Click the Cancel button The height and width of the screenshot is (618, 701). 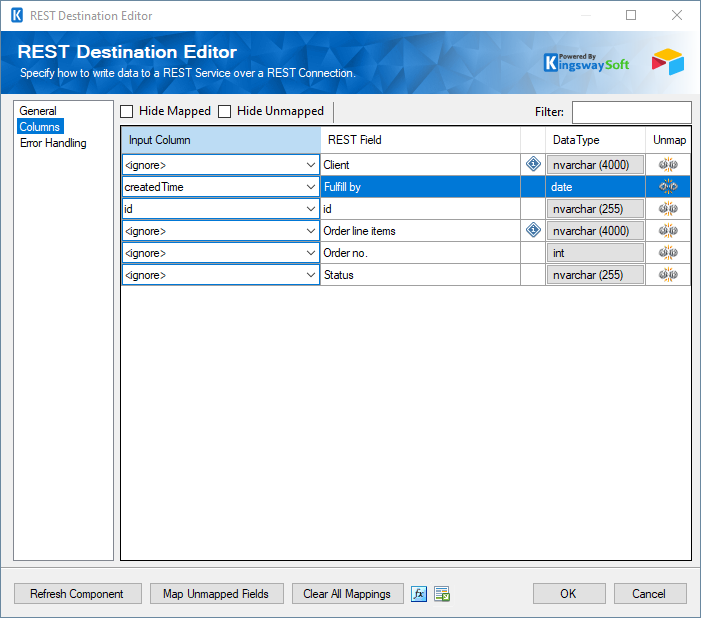[x=650, y=594]
